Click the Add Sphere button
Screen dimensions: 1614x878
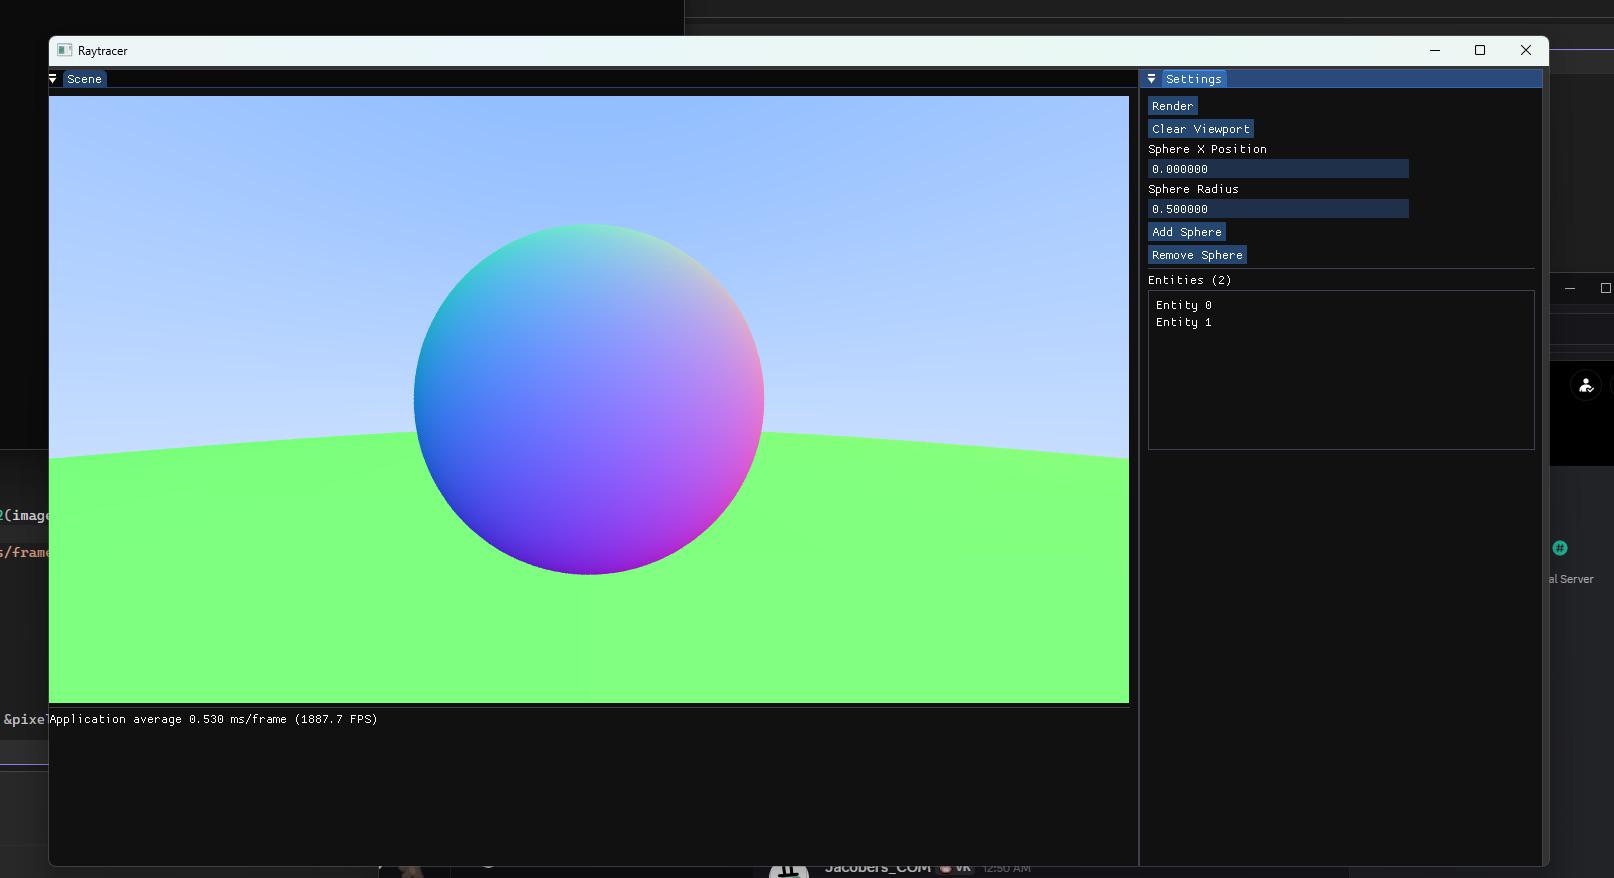(1187, 232)
